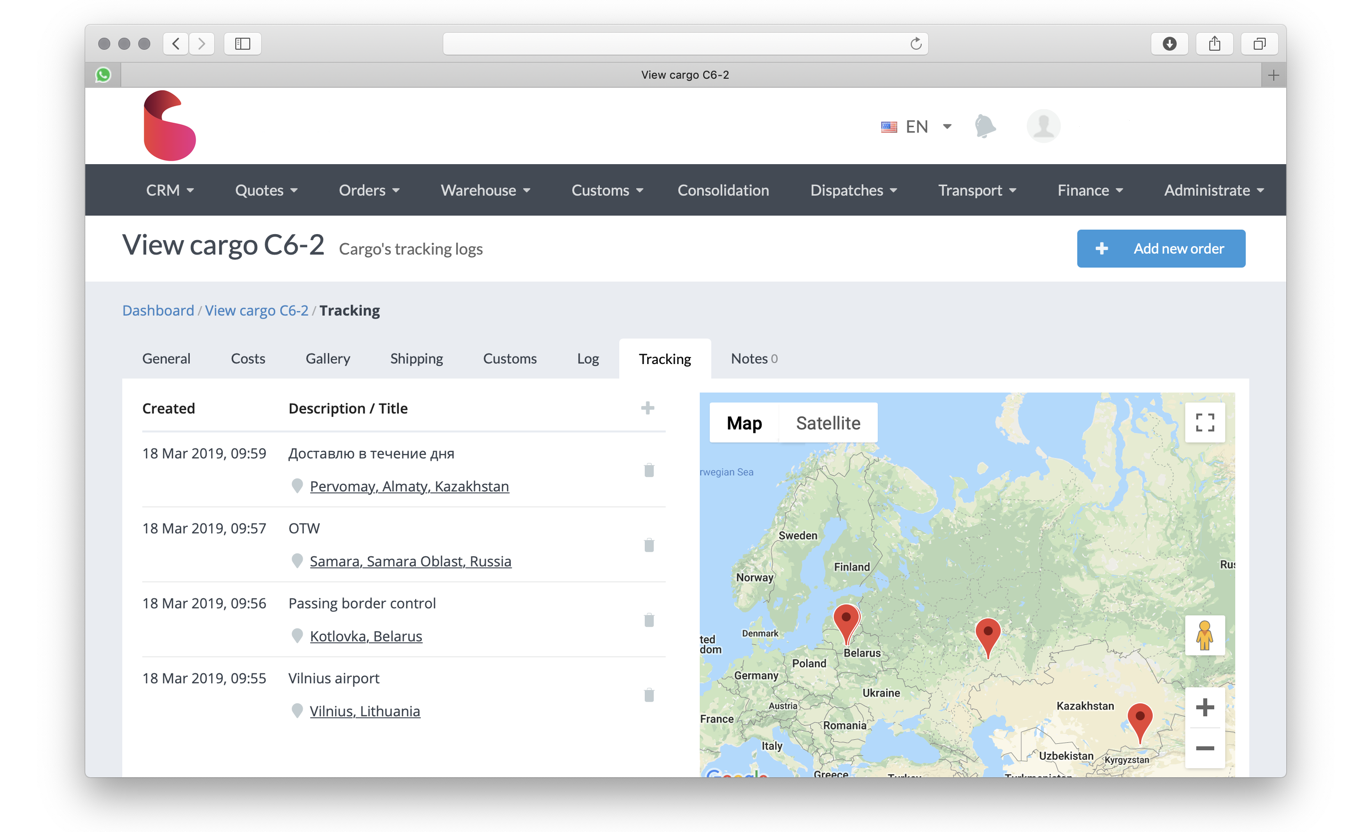Expand the Orders menu

[369, 190]
